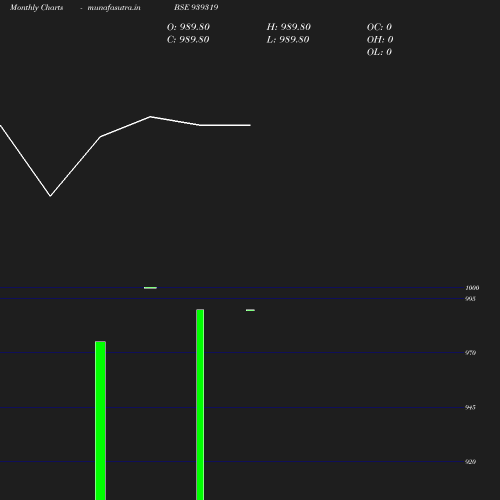The width and height of the screenshot is (500, 500).
Task: Click the 'OC: 0' reading
Action: pos(379,27)
